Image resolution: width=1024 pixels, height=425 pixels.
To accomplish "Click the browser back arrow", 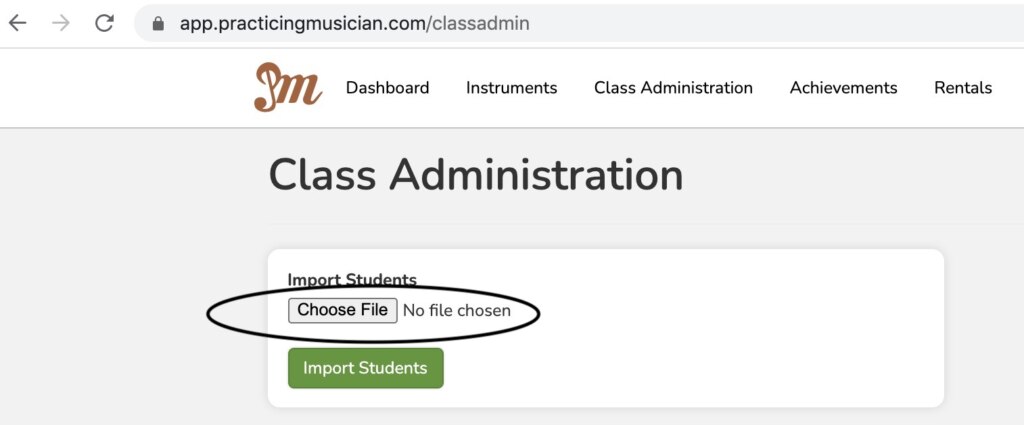I will pyautogui.click(x=17, y=23).
